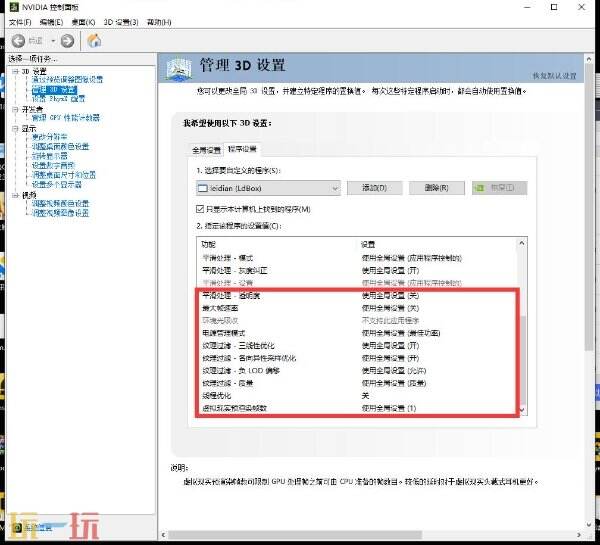Viewport: 600px width, 545px height.
Task: Click the 设置 column header
Action: click(x=368, y=245)
